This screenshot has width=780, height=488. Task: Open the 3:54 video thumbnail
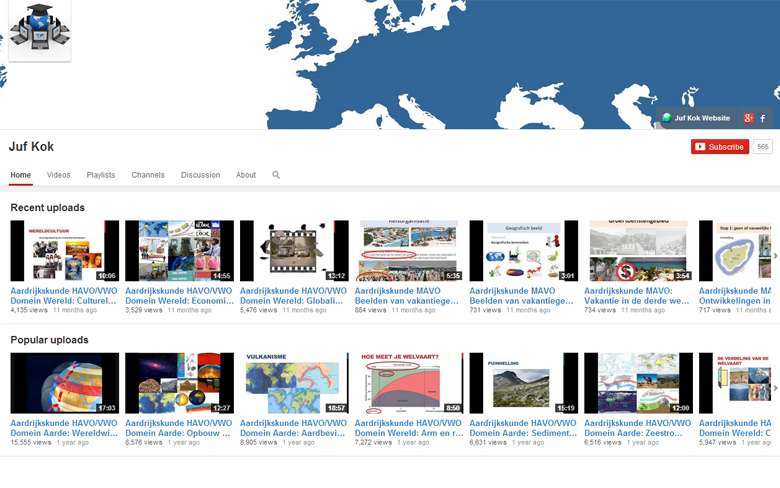[639, 251]
